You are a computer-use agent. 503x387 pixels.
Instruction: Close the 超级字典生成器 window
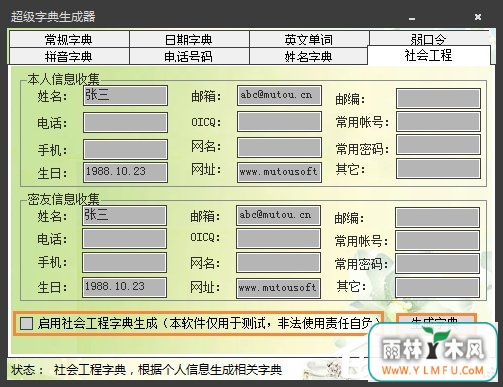coord(478,17)
